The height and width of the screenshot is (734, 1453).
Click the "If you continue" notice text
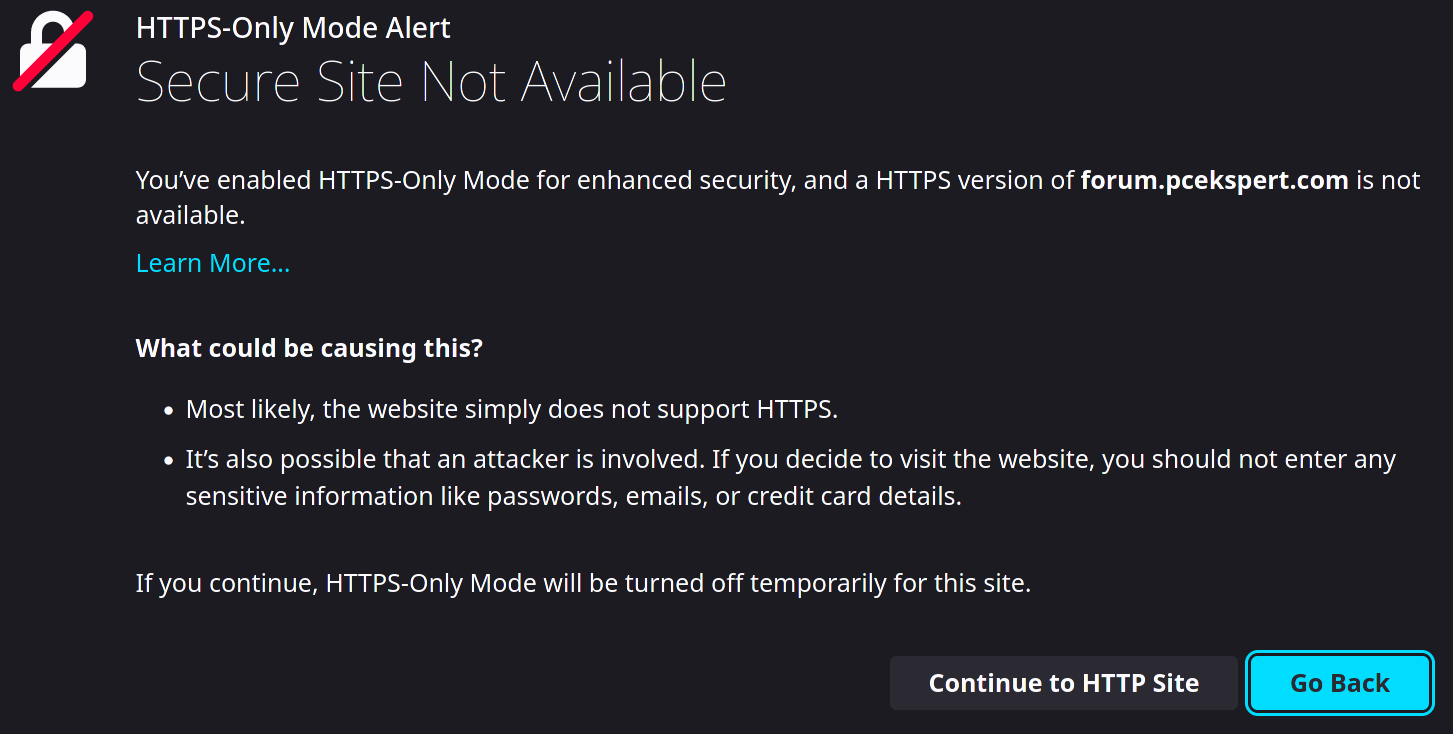tap(228, 583)
